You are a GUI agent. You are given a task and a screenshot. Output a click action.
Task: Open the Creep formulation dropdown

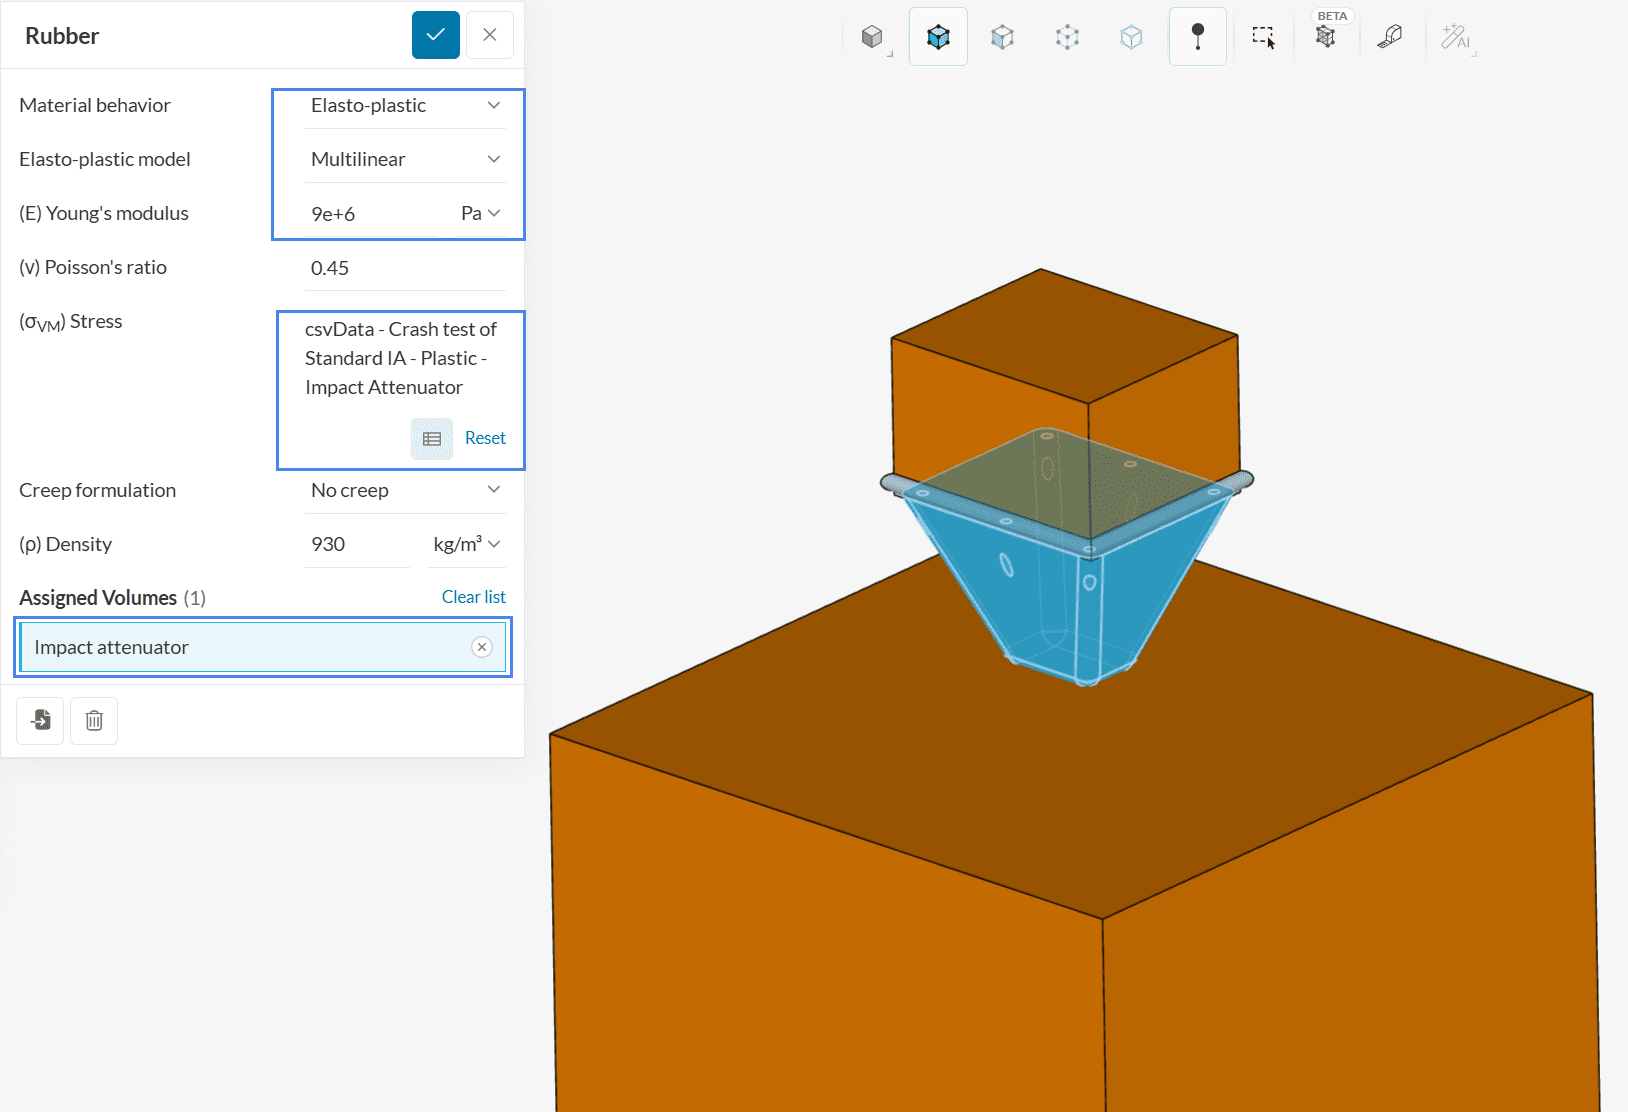pos(405,490)
